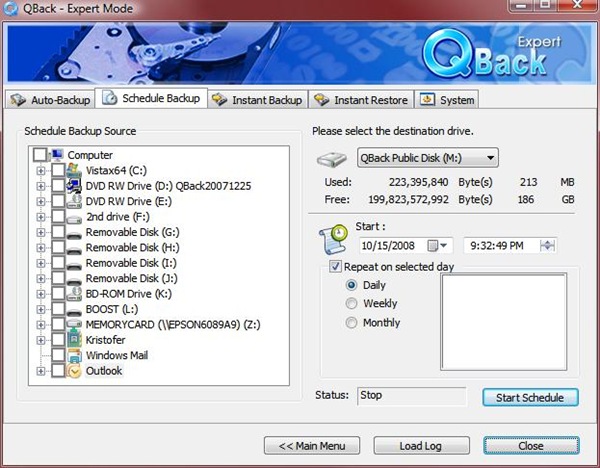Select the Weekly radio button
The height and width of the screenshot is (468, 600).
(x=350, y=304)
